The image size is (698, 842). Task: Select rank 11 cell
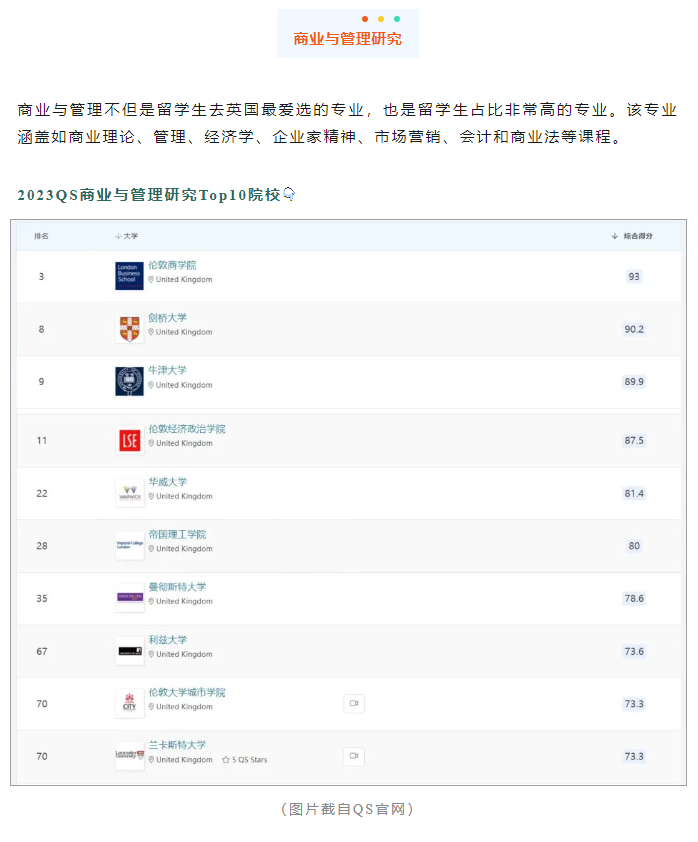(42, 440)
